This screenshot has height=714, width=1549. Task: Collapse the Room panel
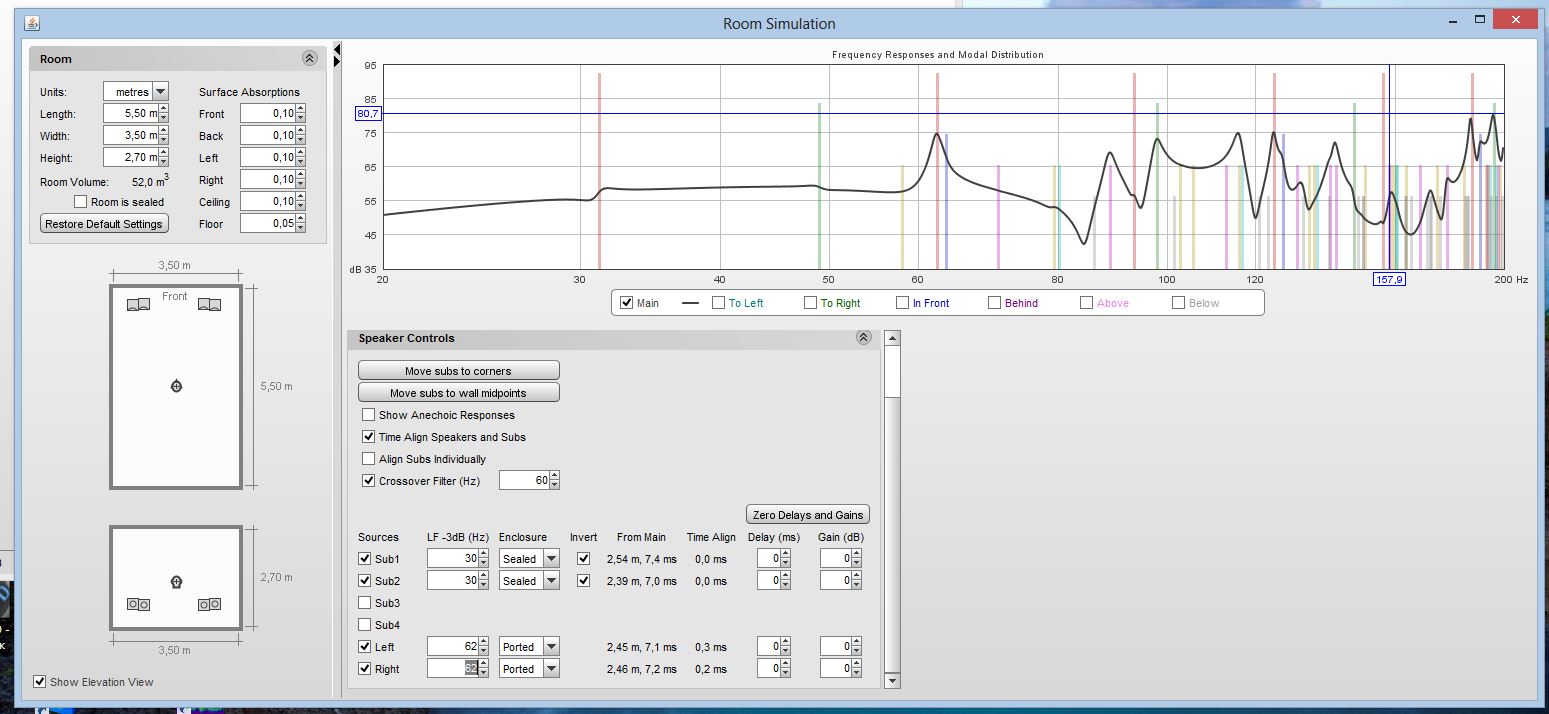coord(309,59)
